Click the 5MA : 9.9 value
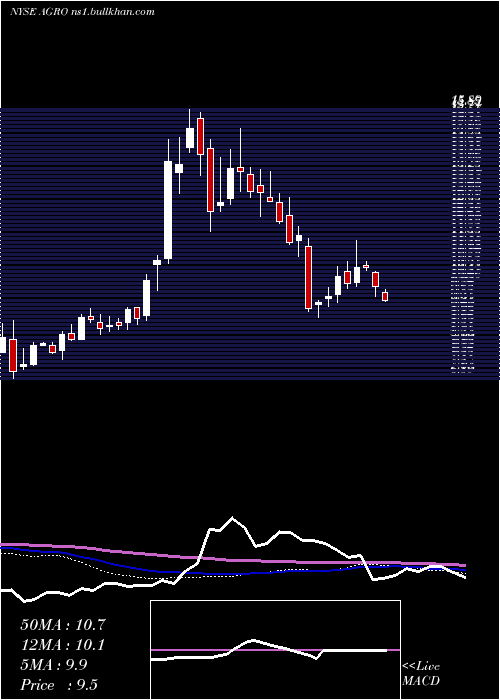The image size is (500, 700). point(54,665)
